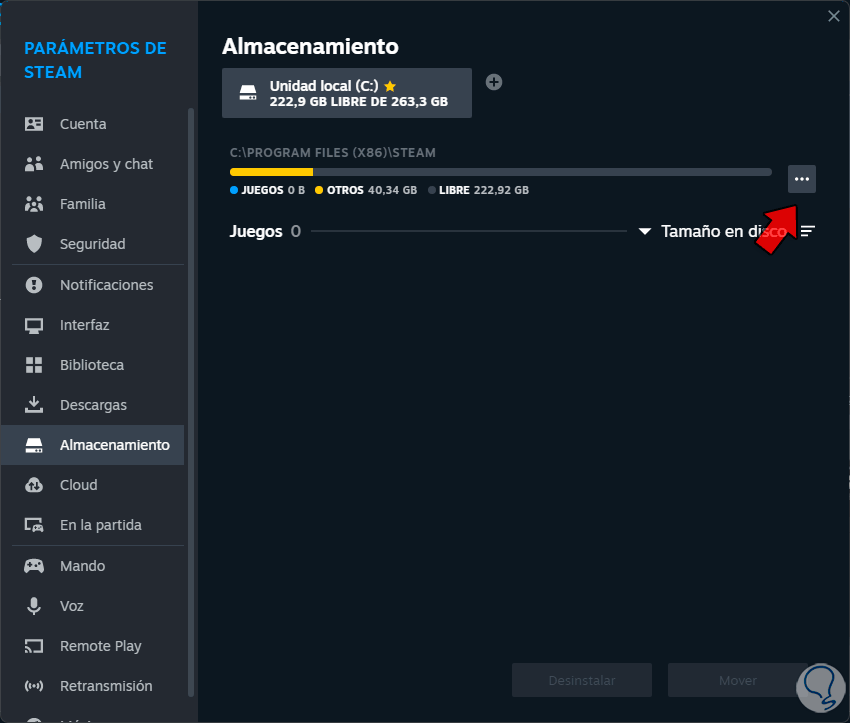Click the Biblioteca grid icon
This screenshot has width=850, height=723.
pos(34,365)
